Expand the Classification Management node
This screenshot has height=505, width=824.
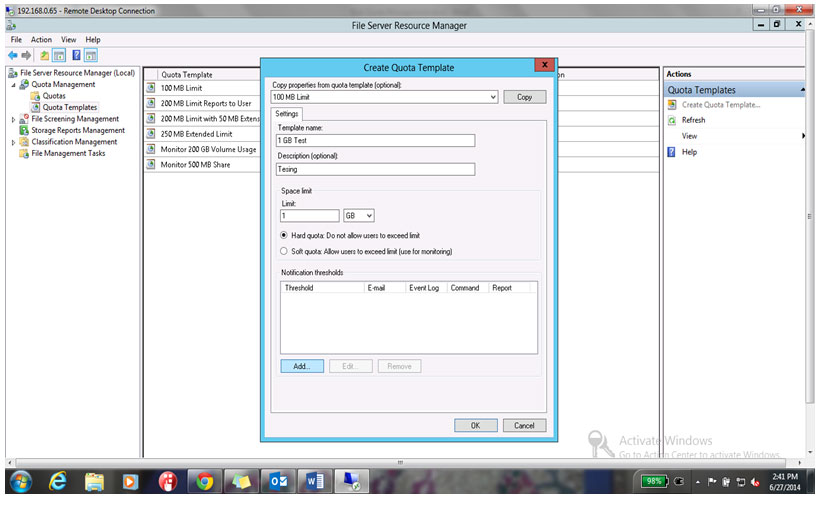pyautogui.click(x=13, y=142)
